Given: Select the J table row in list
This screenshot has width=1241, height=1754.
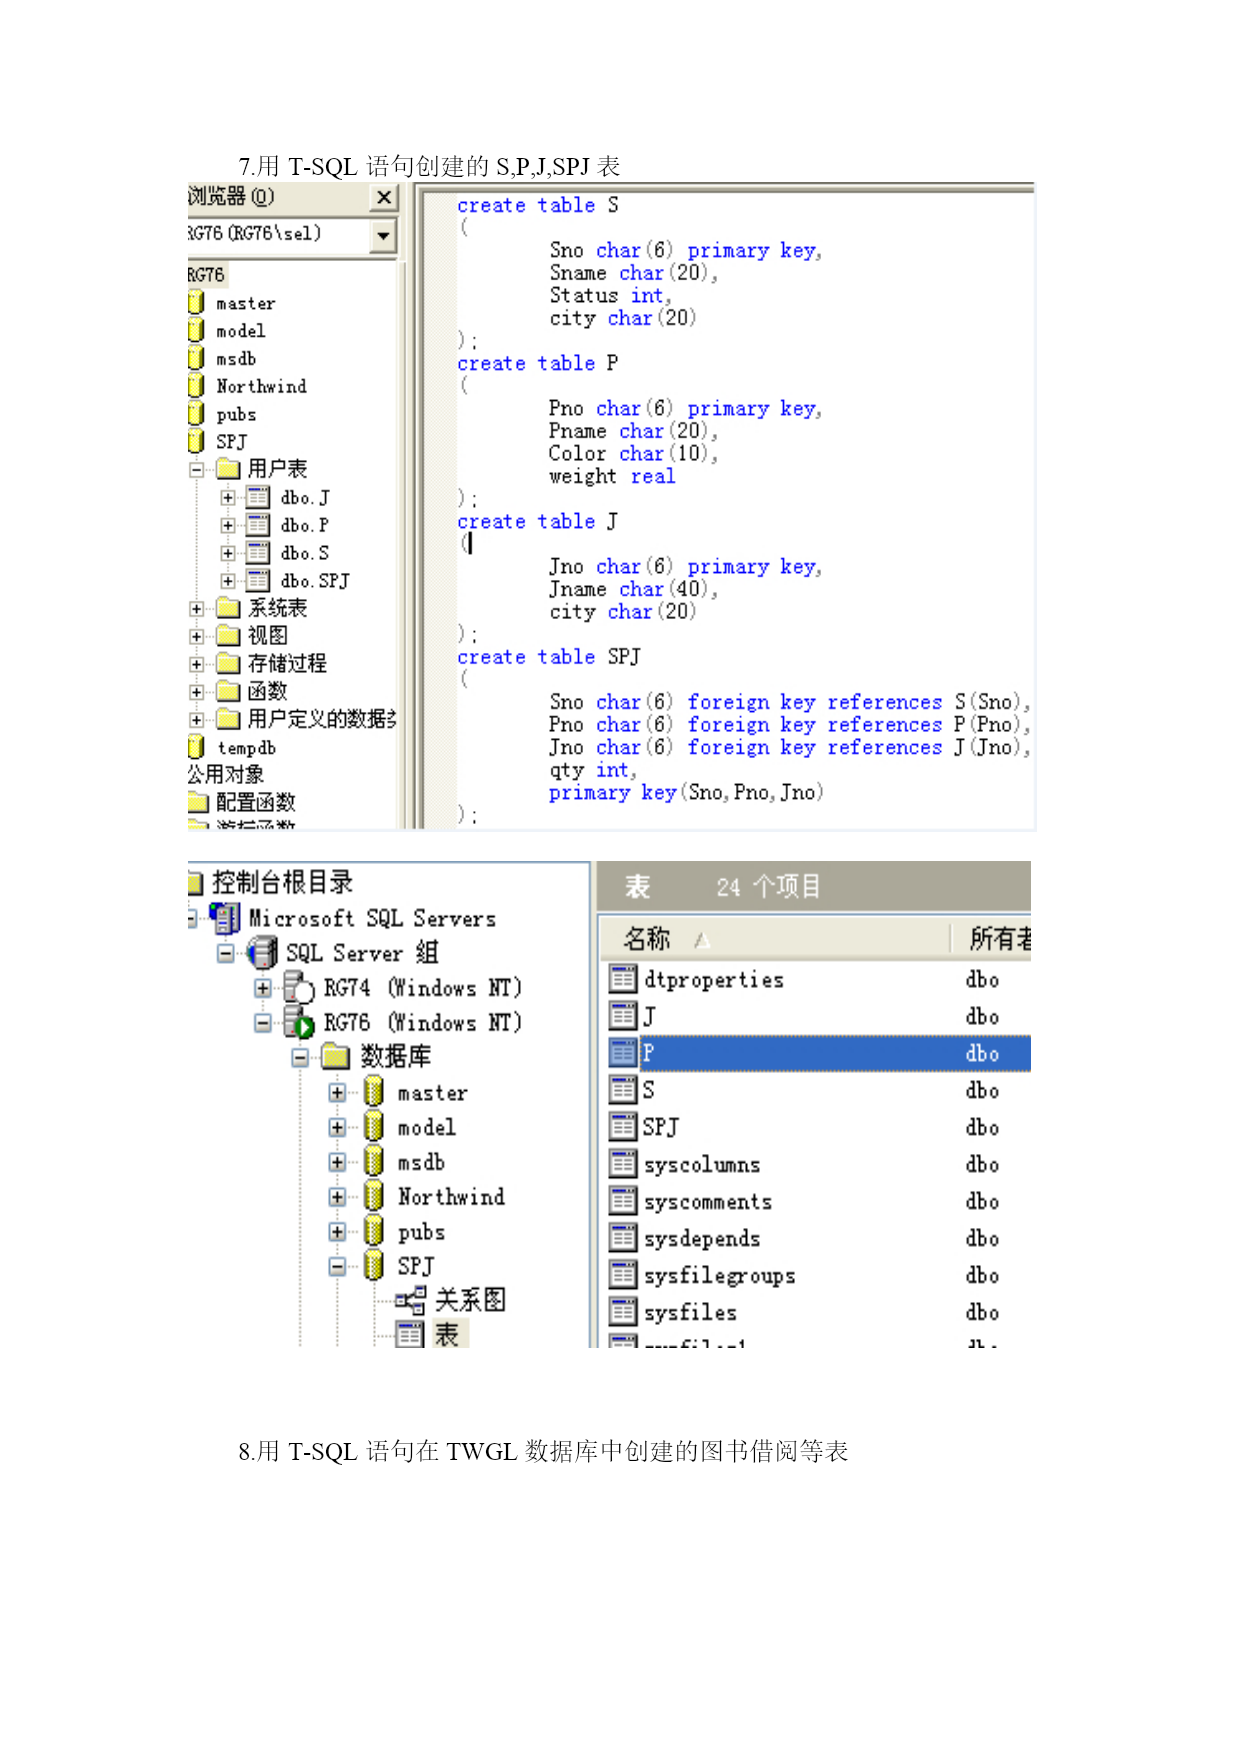Looking at the screenshot, I should [820, 1016].
